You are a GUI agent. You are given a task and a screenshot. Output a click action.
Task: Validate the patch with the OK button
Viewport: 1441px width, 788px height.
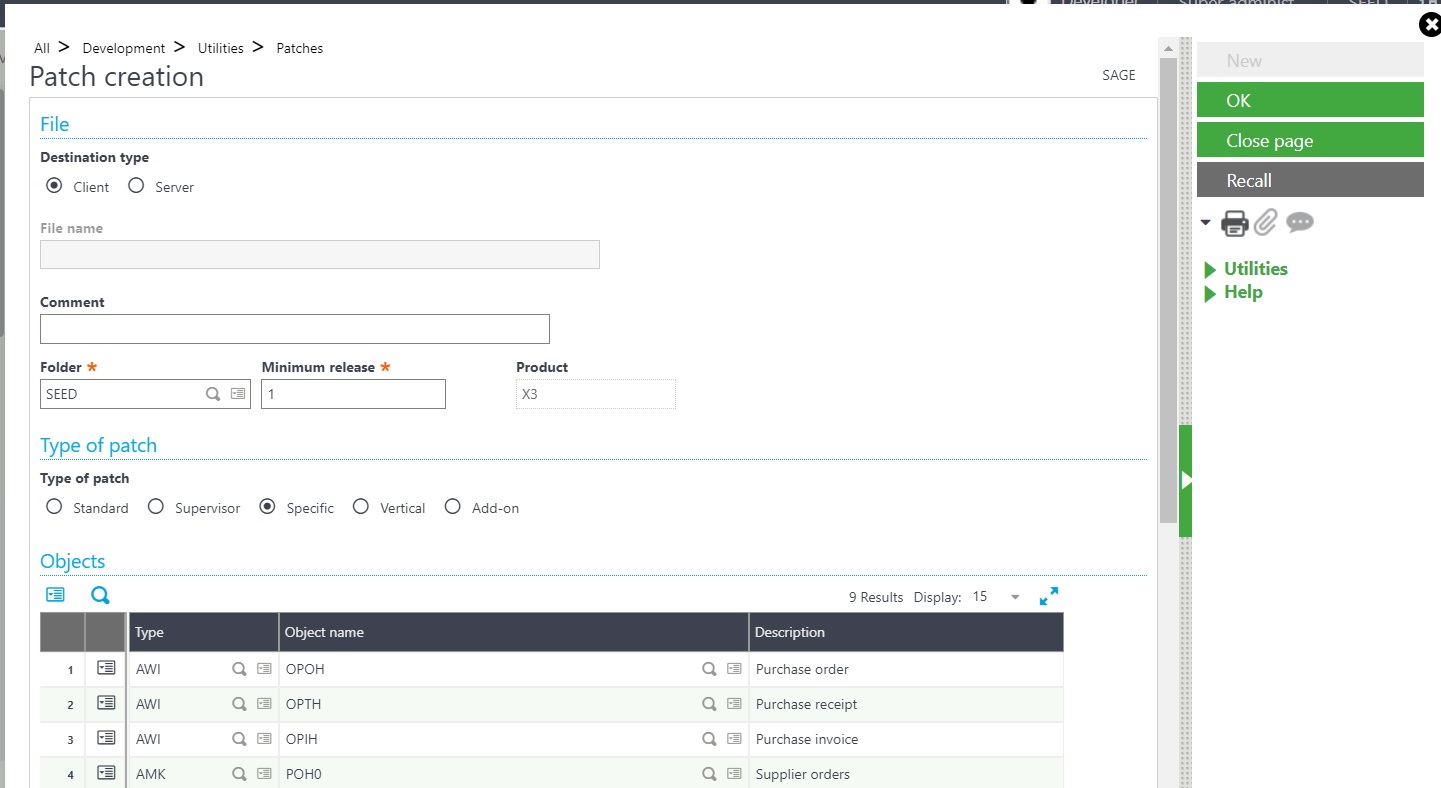(x=1309, y=99)
